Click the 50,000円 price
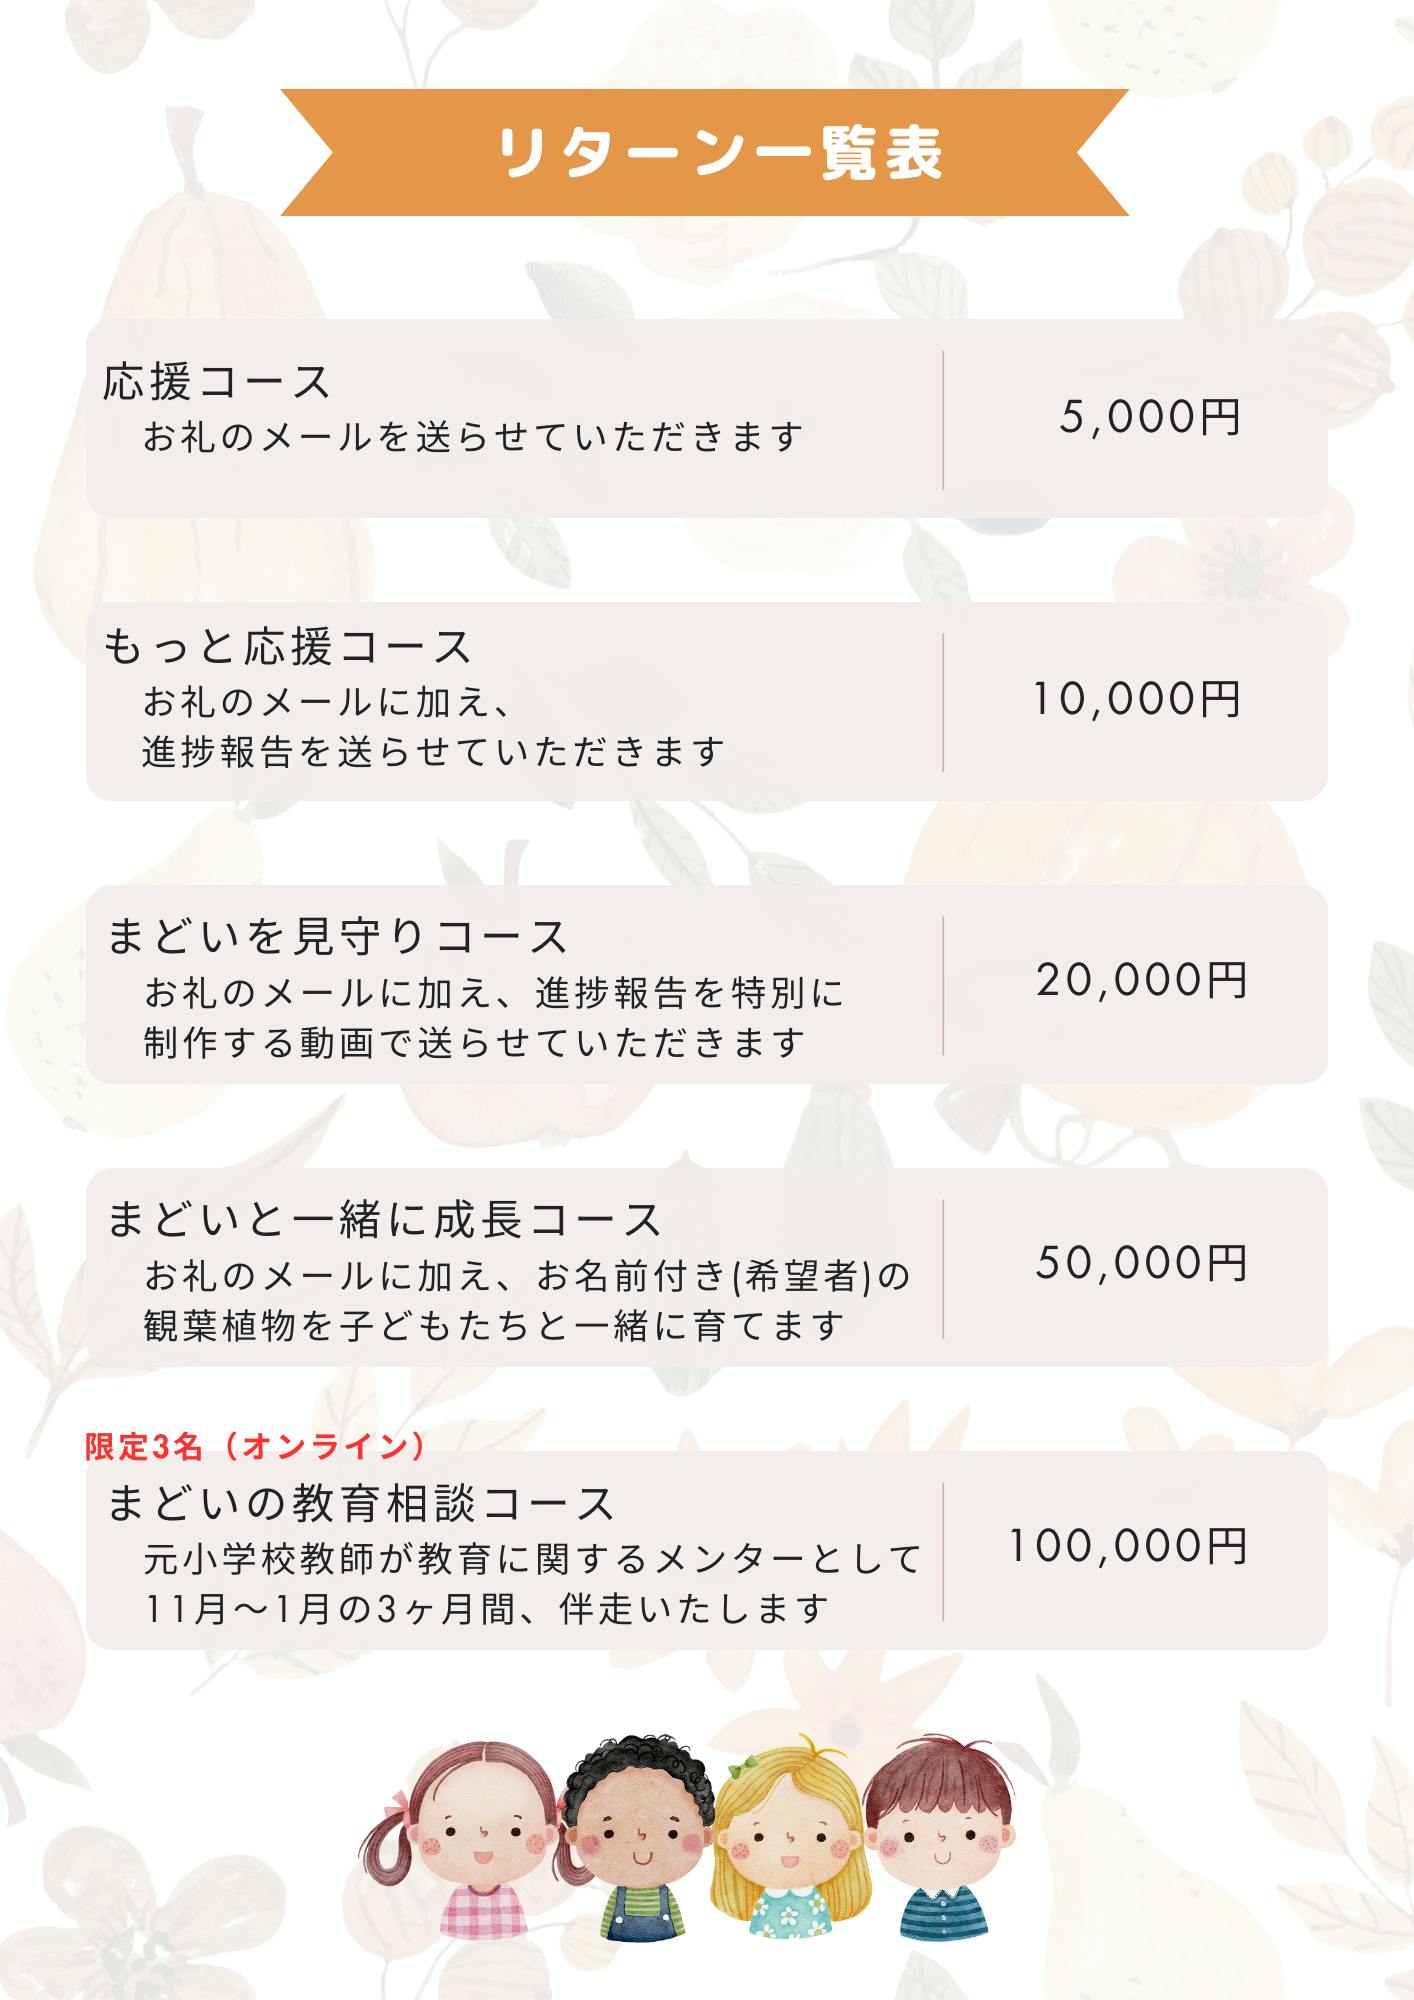The height and width of the screenshot is (2000, 1414). 1141,1264
